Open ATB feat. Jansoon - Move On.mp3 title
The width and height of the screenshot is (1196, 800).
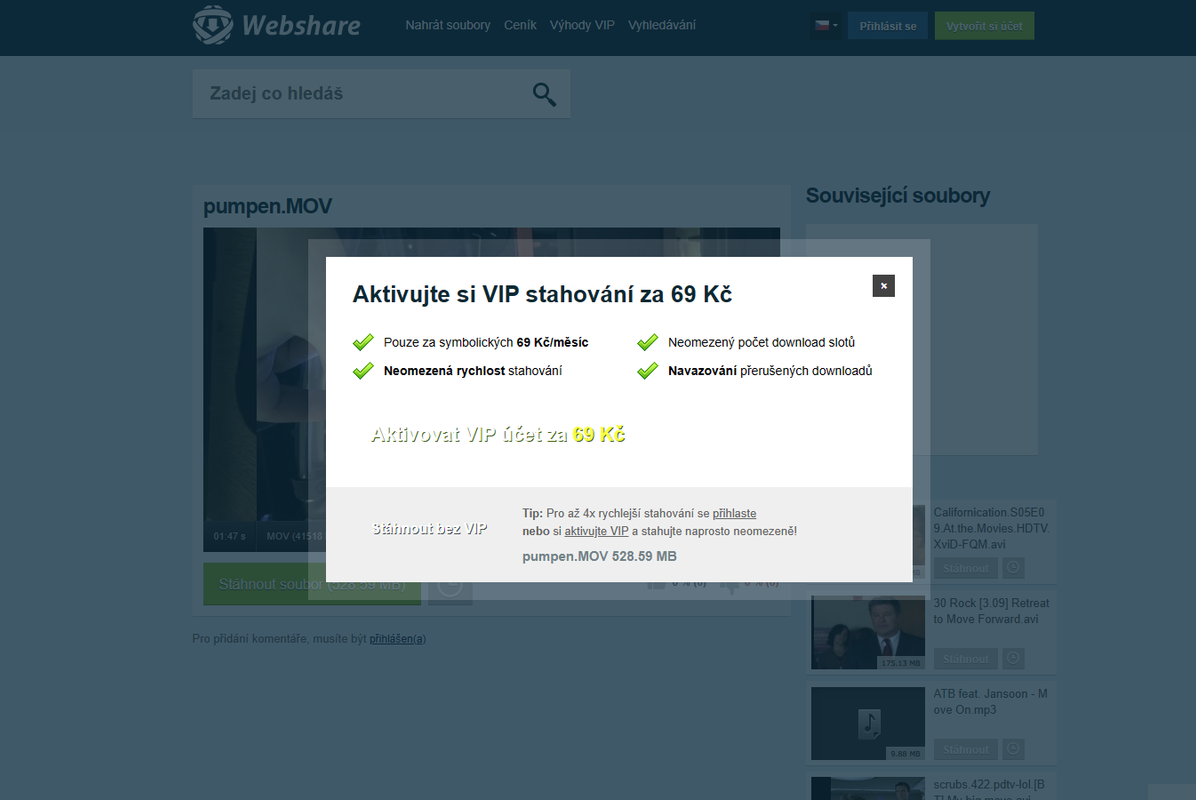click(x=990, y=702)
